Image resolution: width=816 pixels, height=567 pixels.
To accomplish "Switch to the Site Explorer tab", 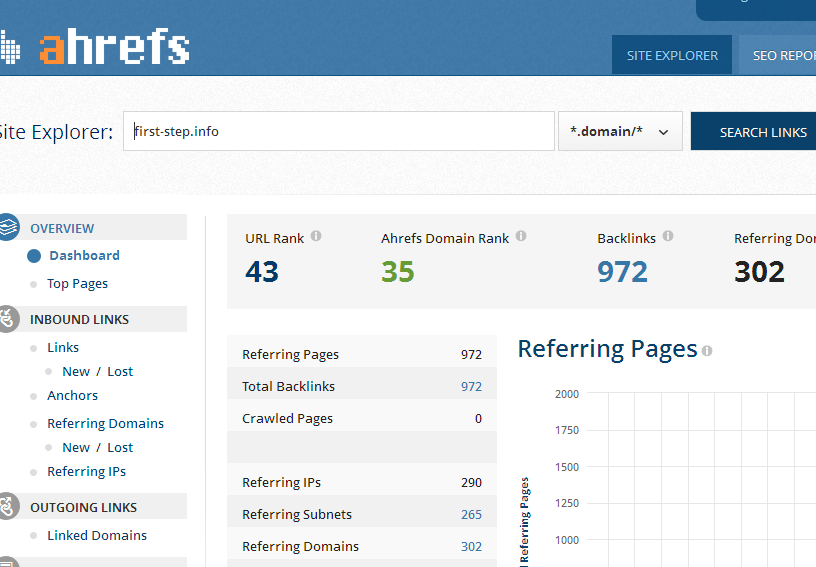I will (x=672, y=55).
